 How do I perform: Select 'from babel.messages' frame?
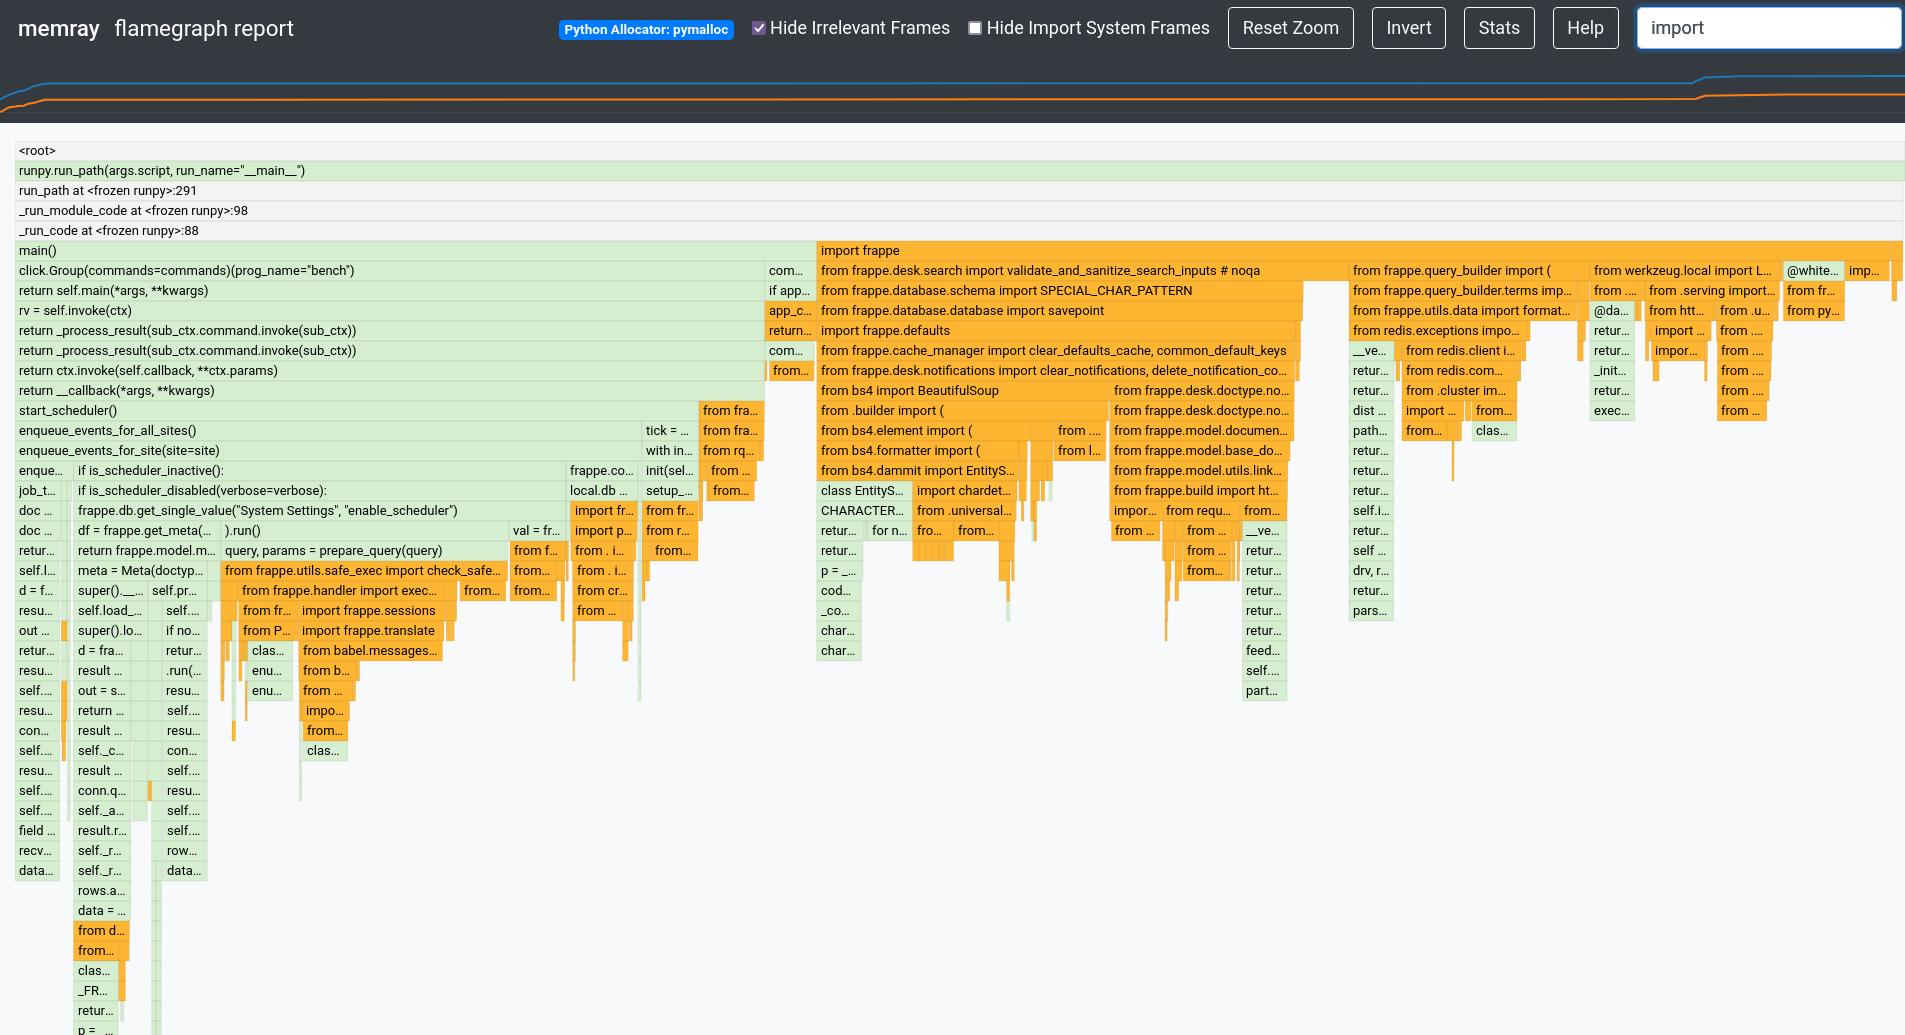(371, 651)
